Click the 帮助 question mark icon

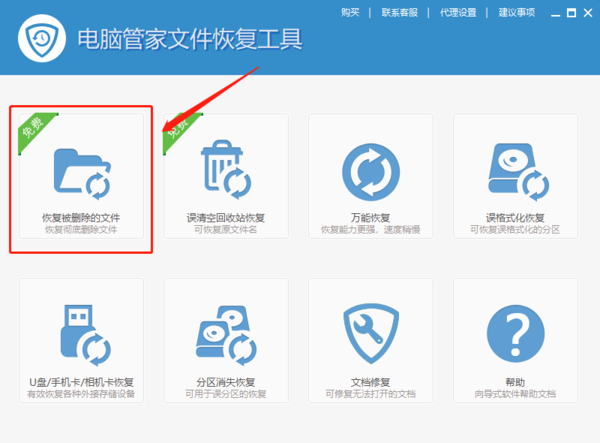click(515, 334)
